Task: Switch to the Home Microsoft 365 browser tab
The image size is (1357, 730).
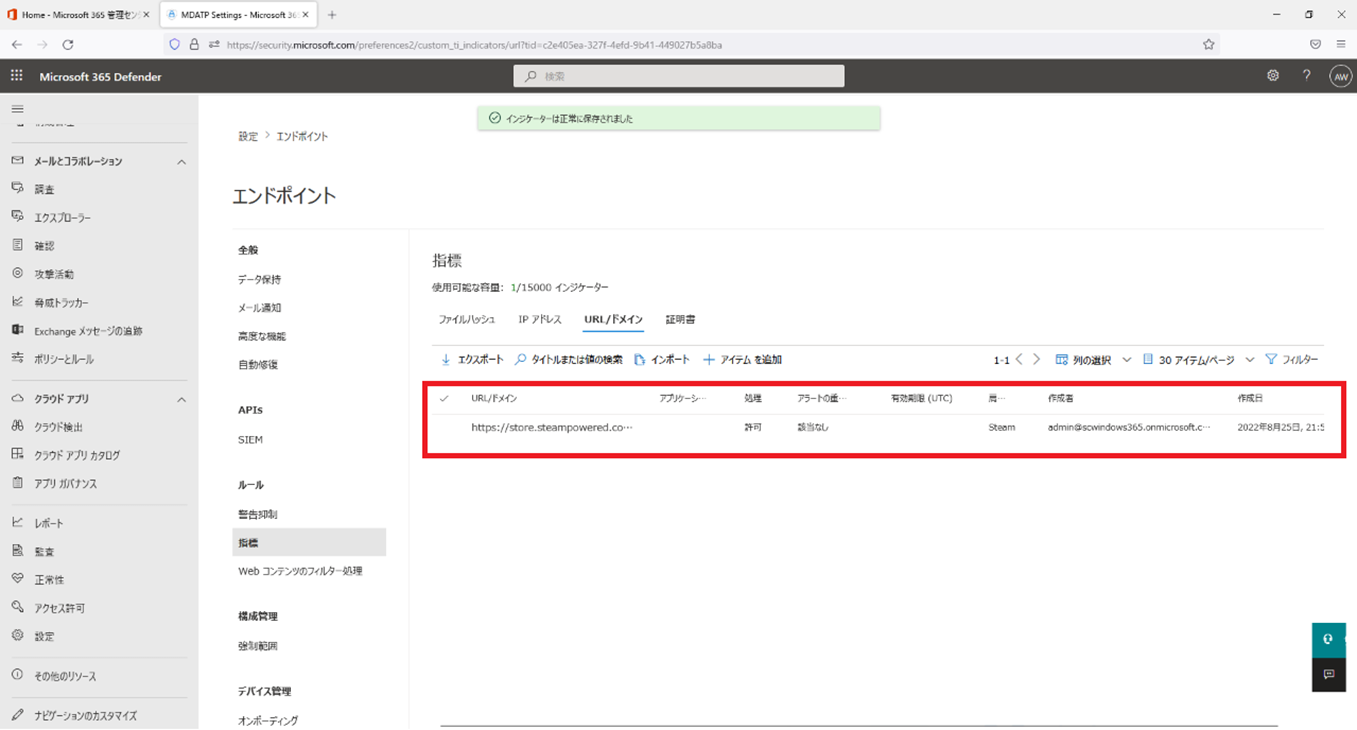Action: click(x=78, y=15)
